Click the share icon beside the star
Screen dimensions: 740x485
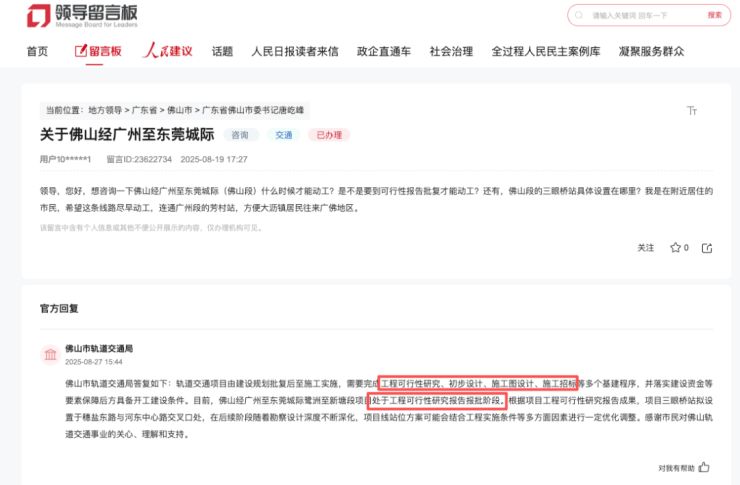[x=707, y=247]
